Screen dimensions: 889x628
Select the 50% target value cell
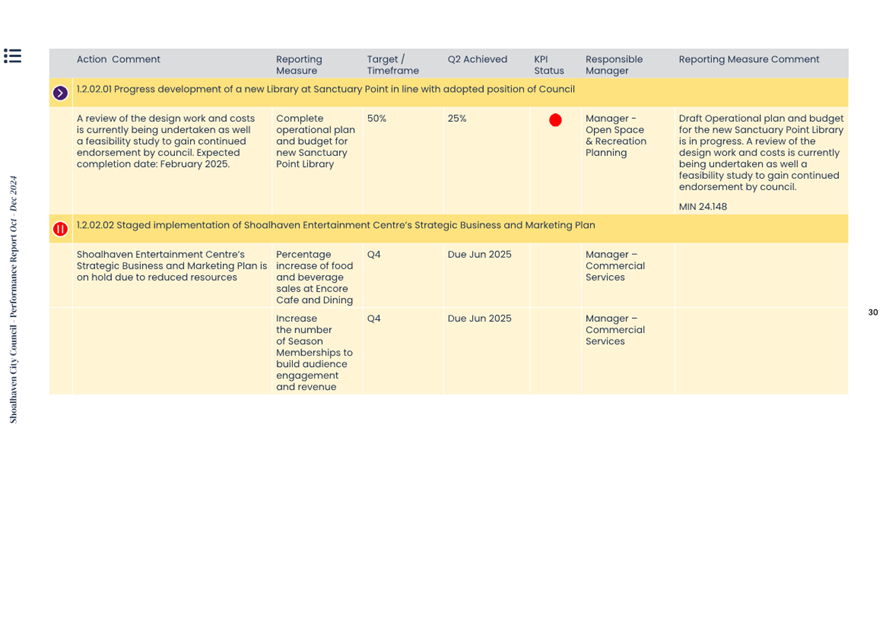coord(377,119)
